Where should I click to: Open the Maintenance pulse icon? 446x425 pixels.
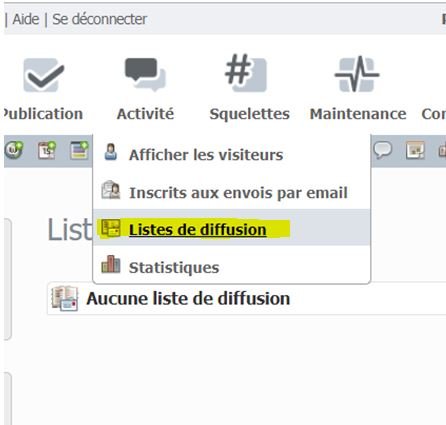pos(357,74)
